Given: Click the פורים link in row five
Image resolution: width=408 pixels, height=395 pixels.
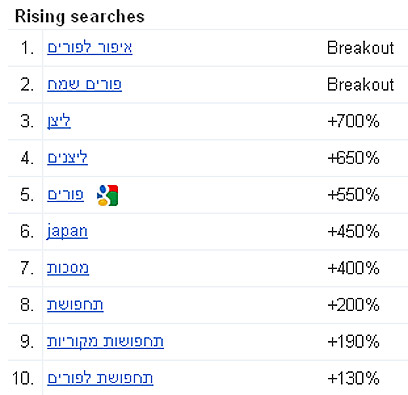Looking at the screenshot, I should coord(65,195).
